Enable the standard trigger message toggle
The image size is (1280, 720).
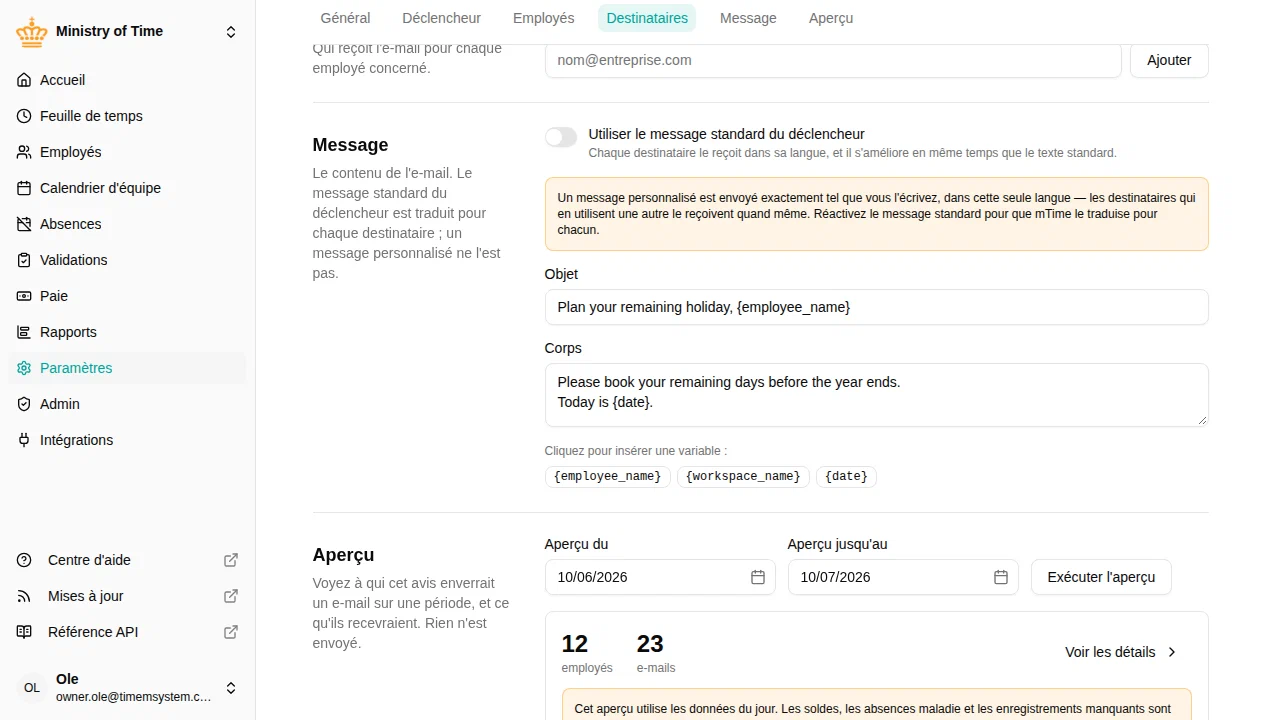point(561,137)
